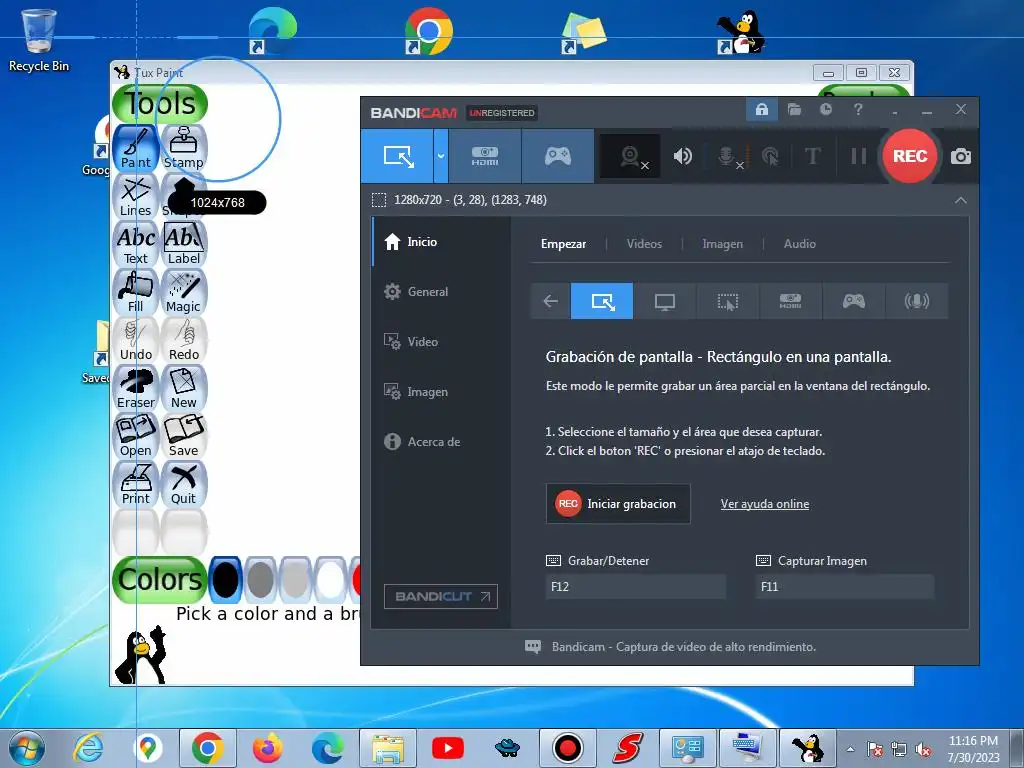This screenshot has width=1024, height=768.
Task: Open Recycle Bin on desktop
Action: 38,40
